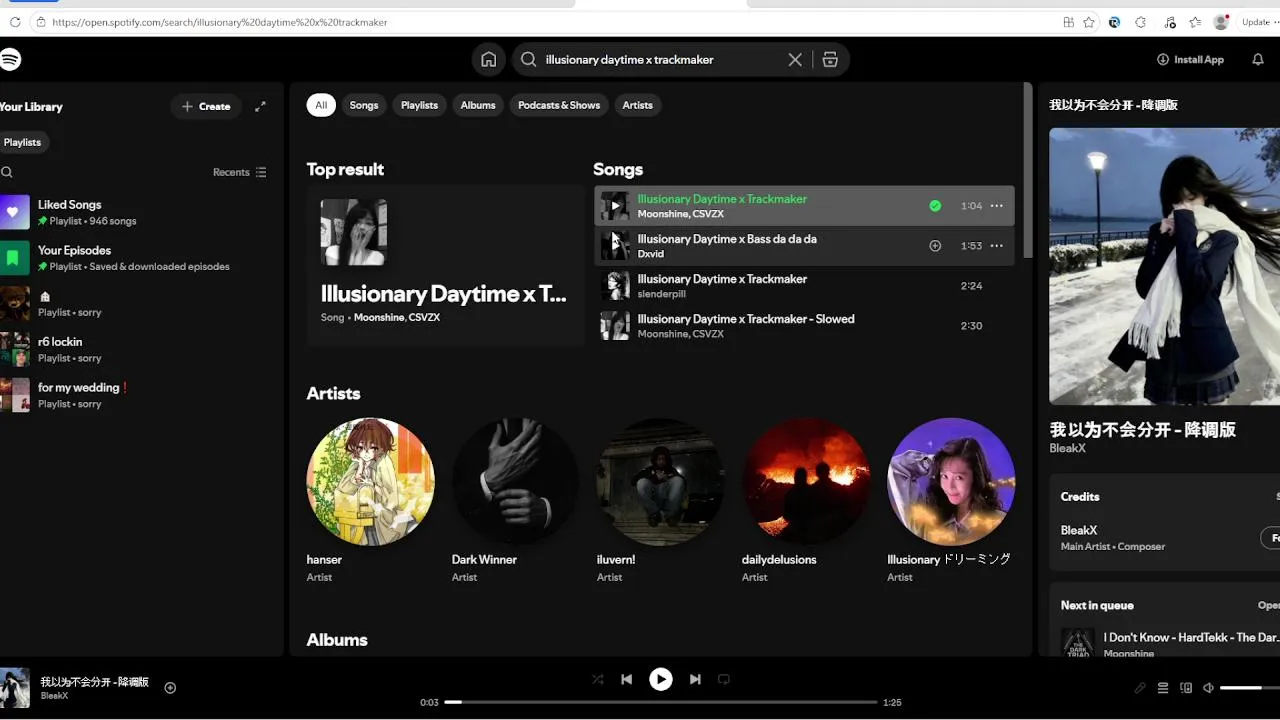The image size is (1280, 720).
Task: Click Create in Your Library
Action: point(206,106)
